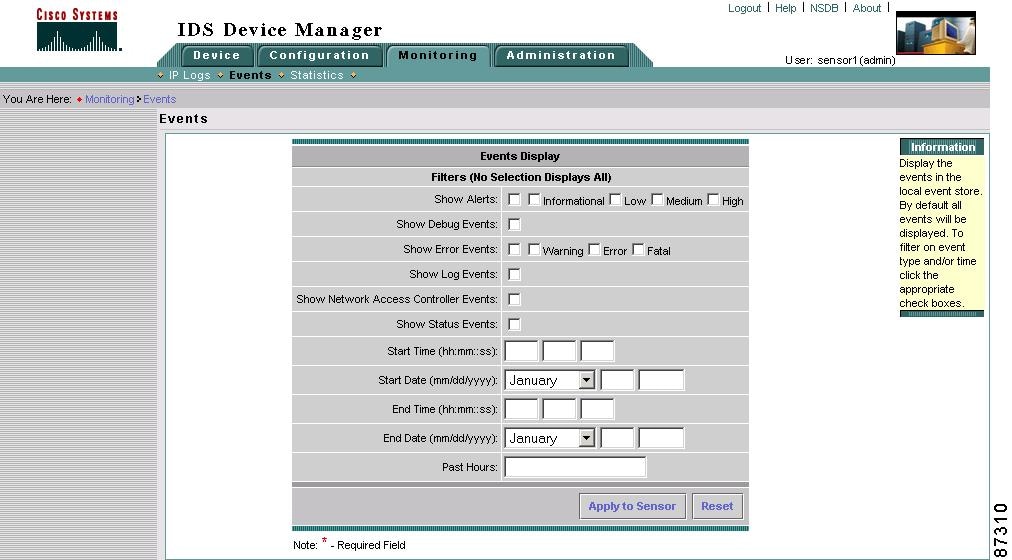Click the About link
This screenshot has width=1012, height=560.
tap(867, 8)
